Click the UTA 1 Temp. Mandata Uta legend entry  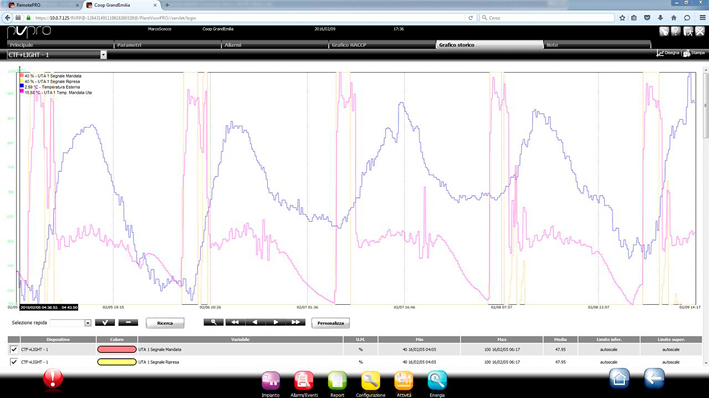(56, 92)
